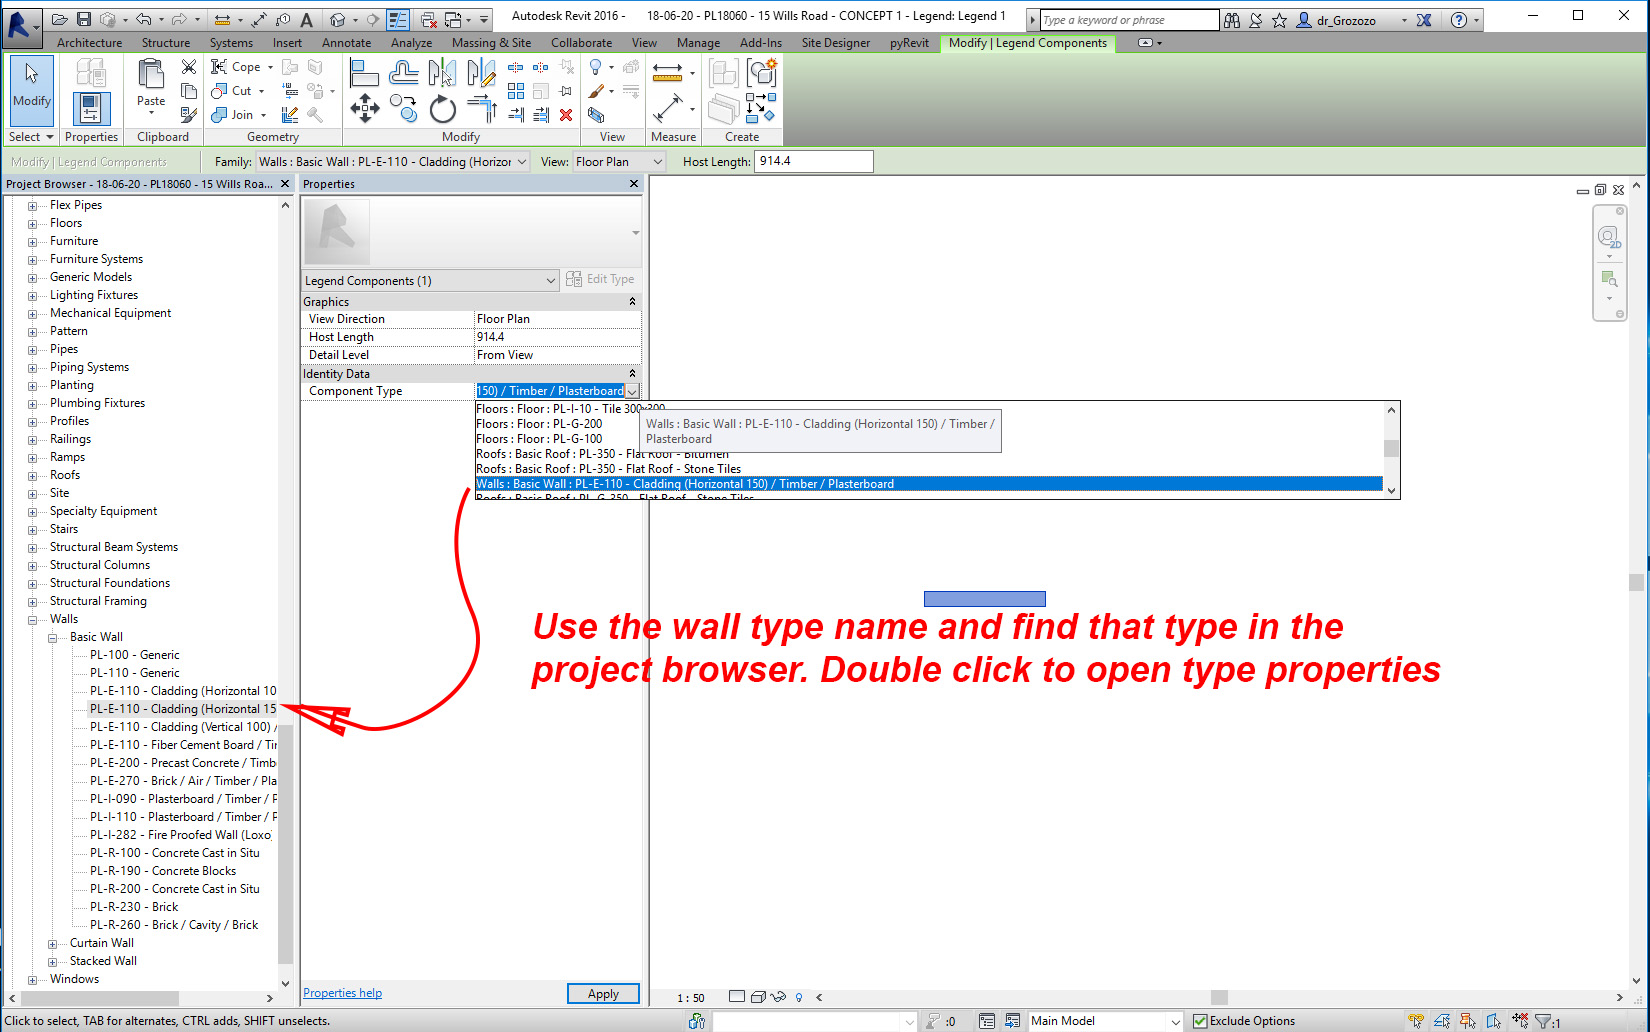Toggle select pinned elements in the status bar

click(x=1468, y=1019)
